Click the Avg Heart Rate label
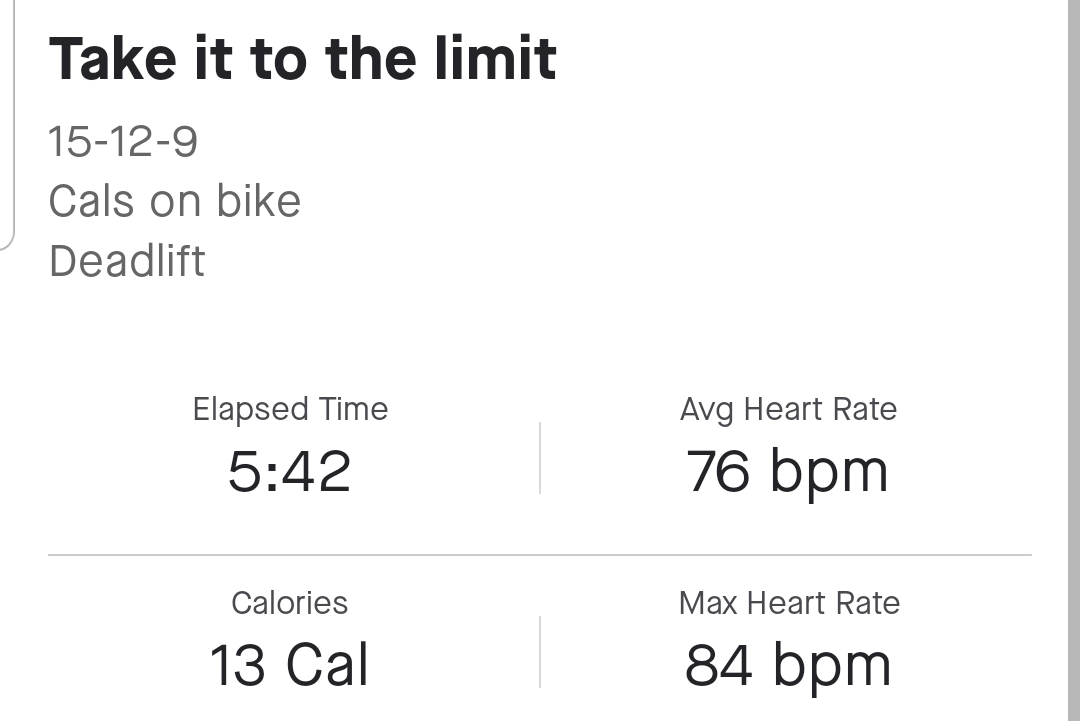Viewport: 1080px width, 721px height. tap(788, 409)
